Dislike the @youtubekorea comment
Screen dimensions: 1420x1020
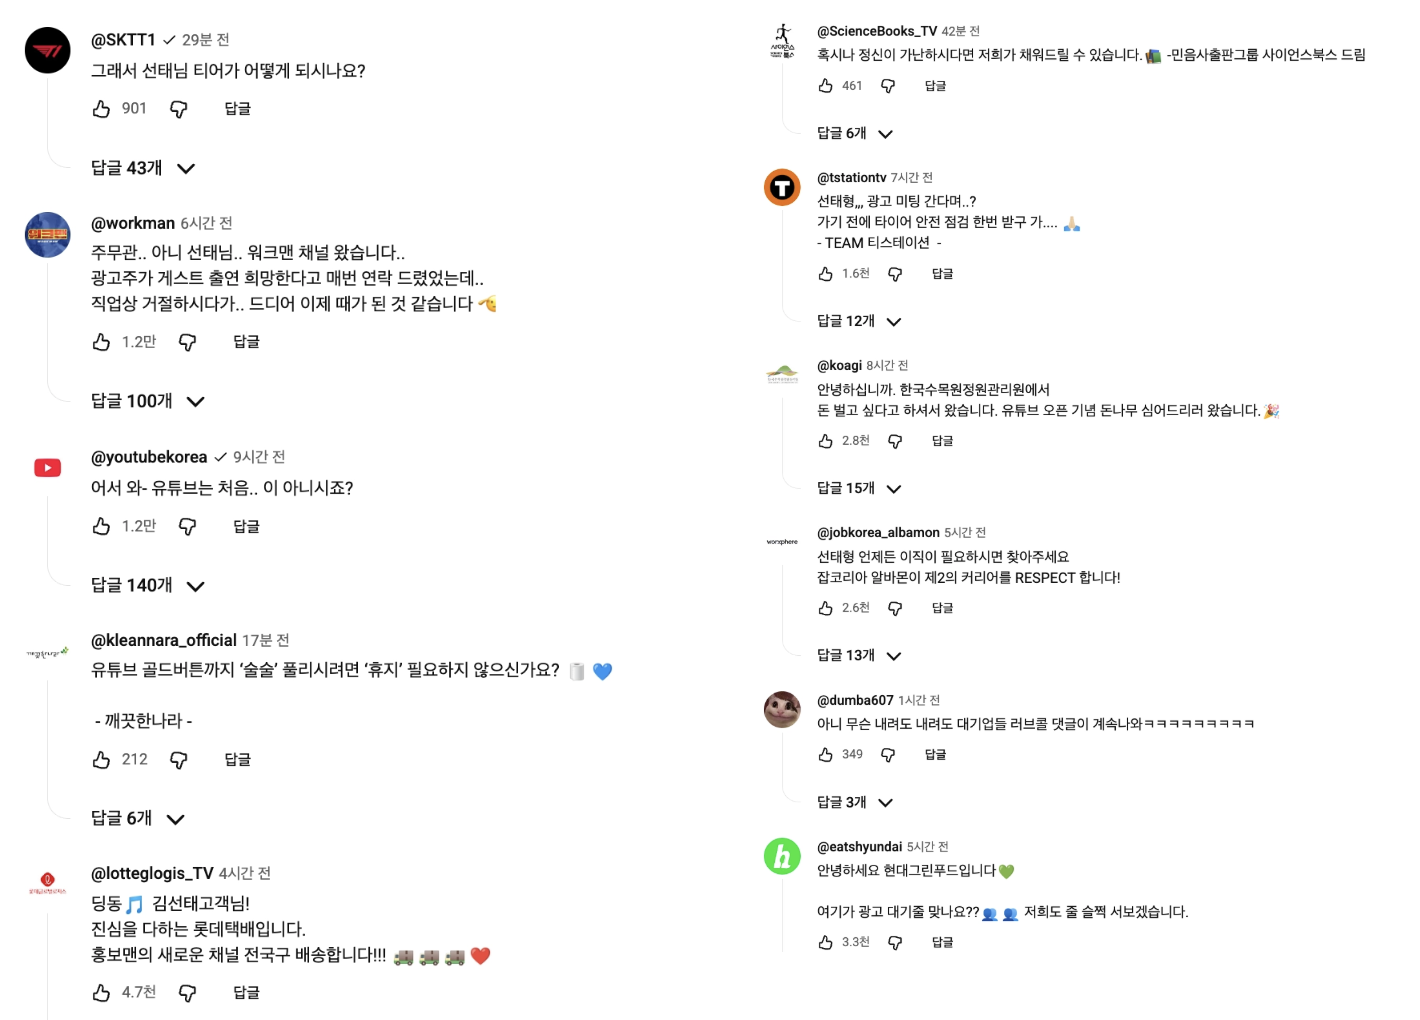pyautogui.click(x=187, y=526)
